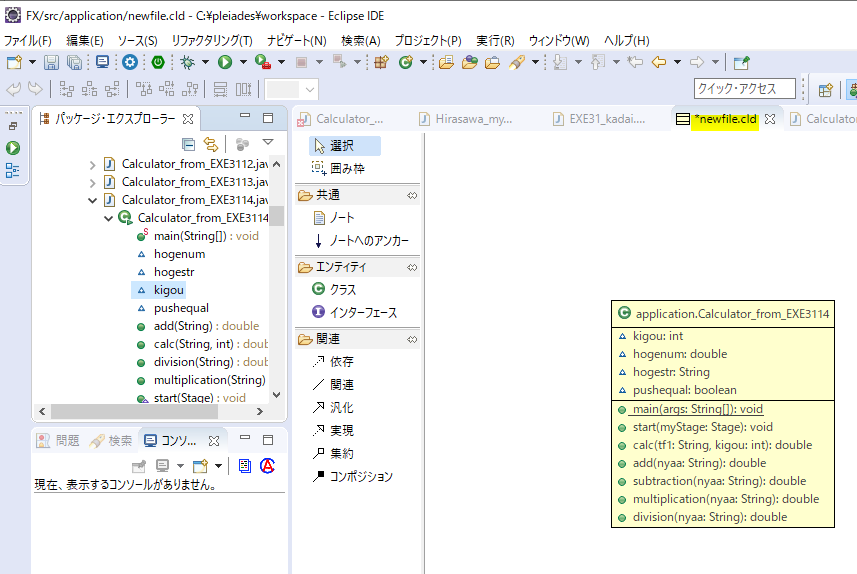Click Package Explorer scroll down arrow
The image size is (857, 574).
[x=277, y=395]
